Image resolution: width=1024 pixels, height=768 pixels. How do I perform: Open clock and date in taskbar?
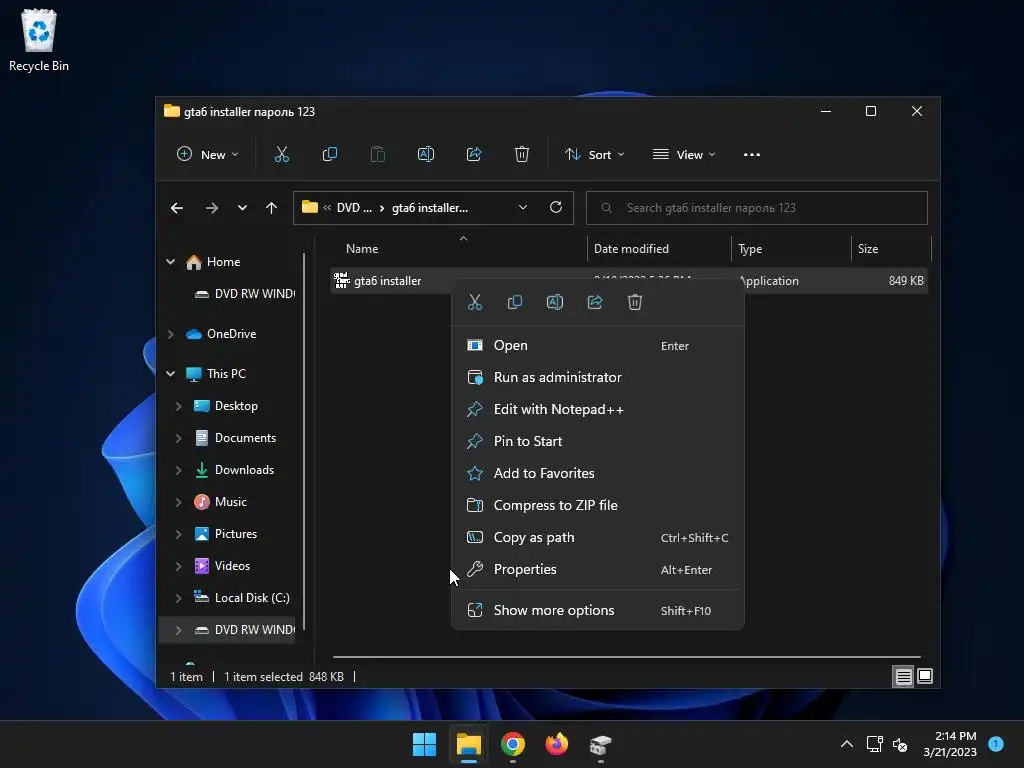(x=950, y=744)
